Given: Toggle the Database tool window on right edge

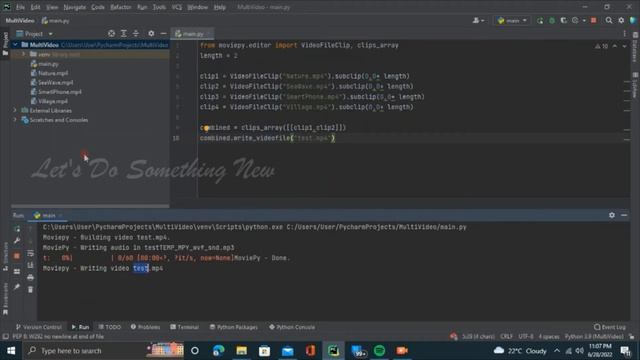Looking at the screenshot, I should pyautogui.click(x=635, y=47).
